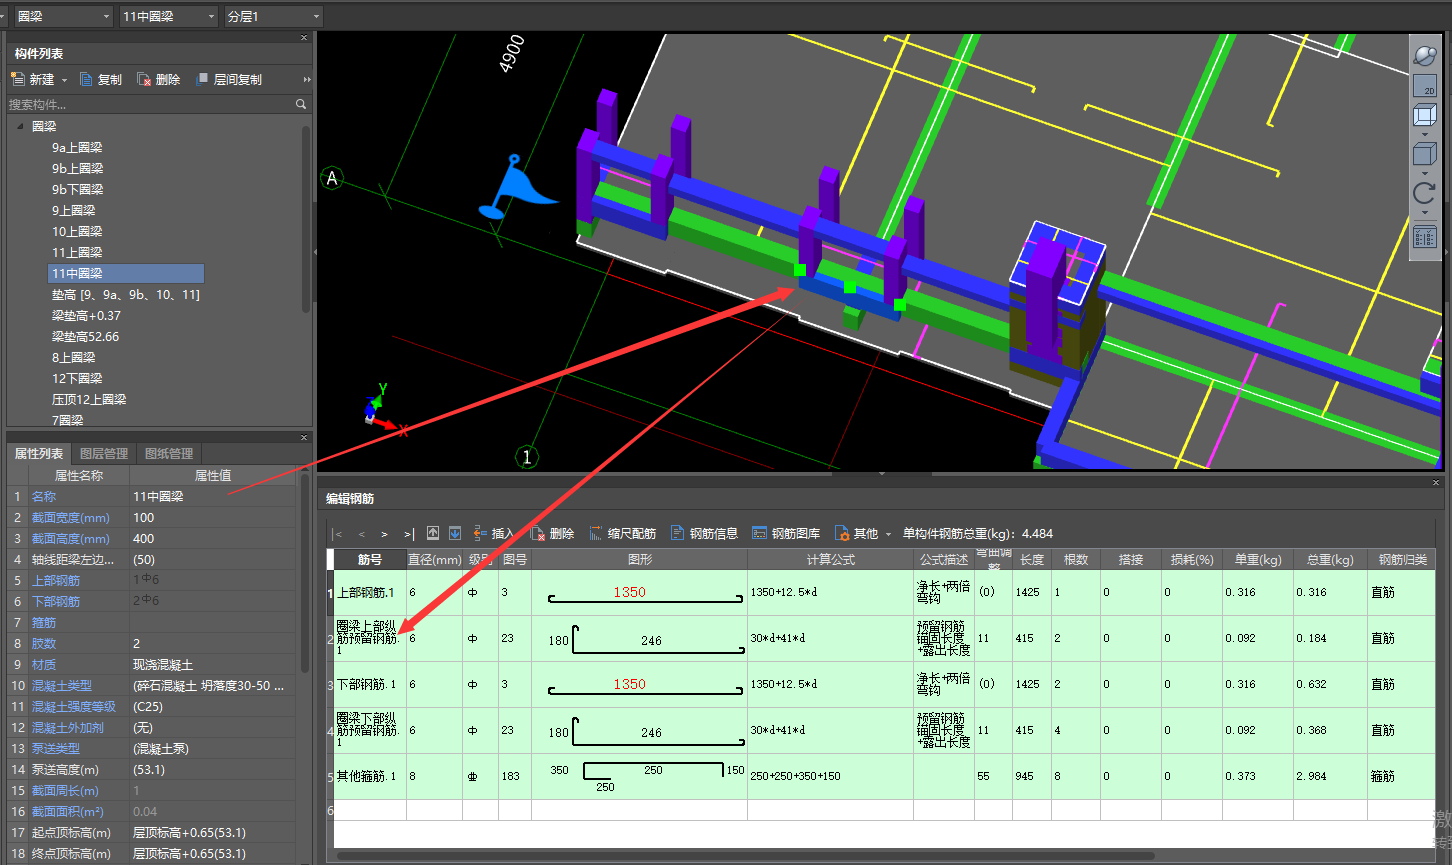The image size is (1452, 865).
Task: Jump to first rebar row button
Action: 338,534
